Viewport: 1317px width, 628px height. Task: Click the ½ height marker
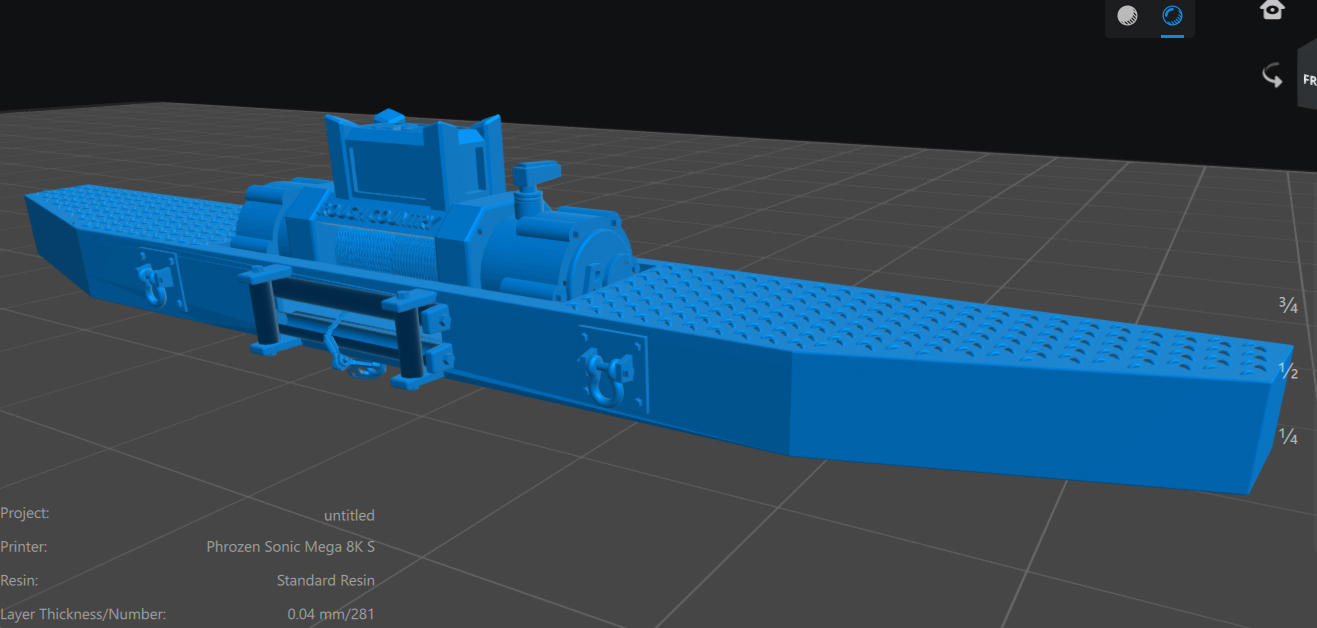[x=1288, y=371]
